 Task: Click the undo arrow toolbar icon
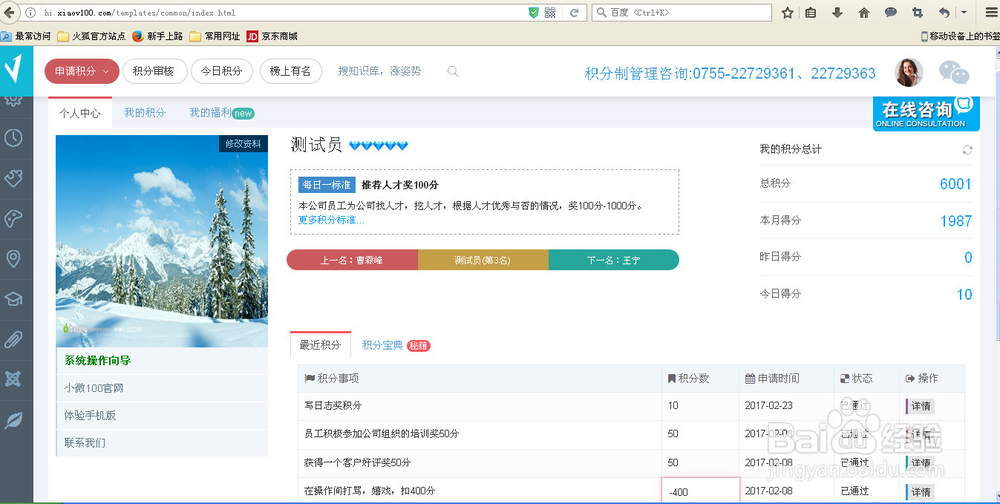tap(945, 13)
